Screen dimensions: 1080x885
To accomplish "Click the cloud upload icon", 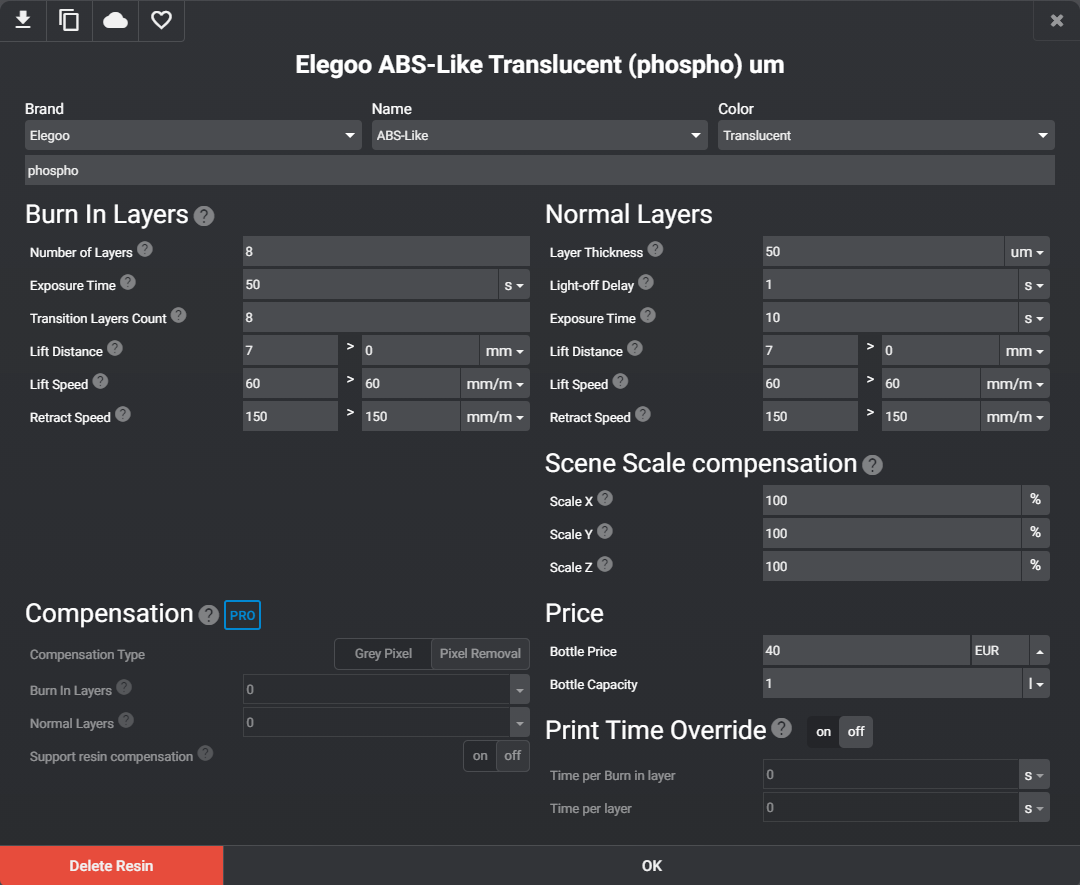I will pyautogui.click(x=115, y=20).
